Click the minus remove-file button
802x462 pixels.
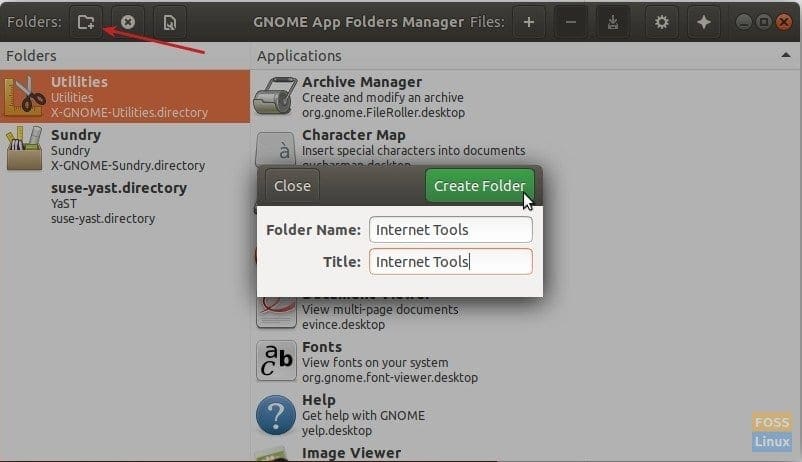[x=571, y=22]
